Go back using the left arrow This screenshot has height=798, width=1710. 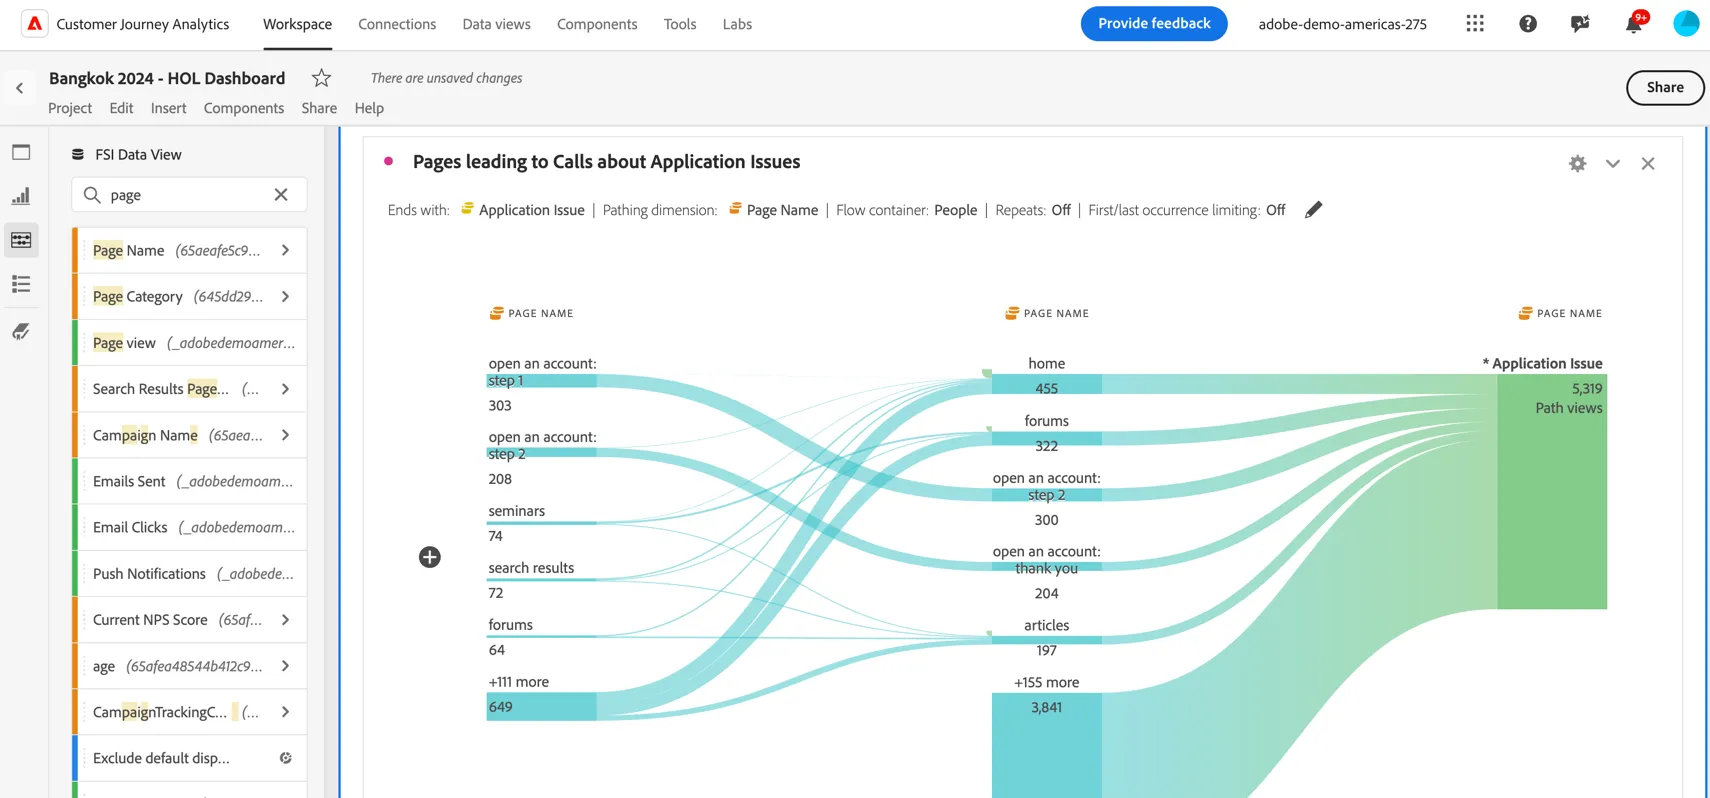pos(19,88)
